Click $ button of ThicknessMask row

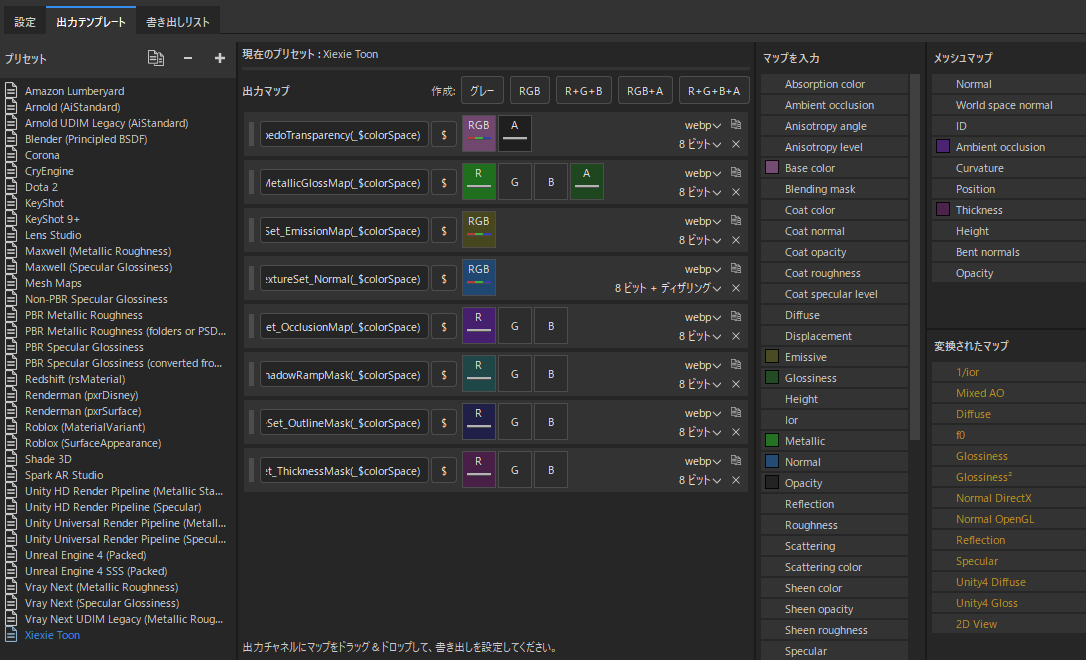point(444,471)
